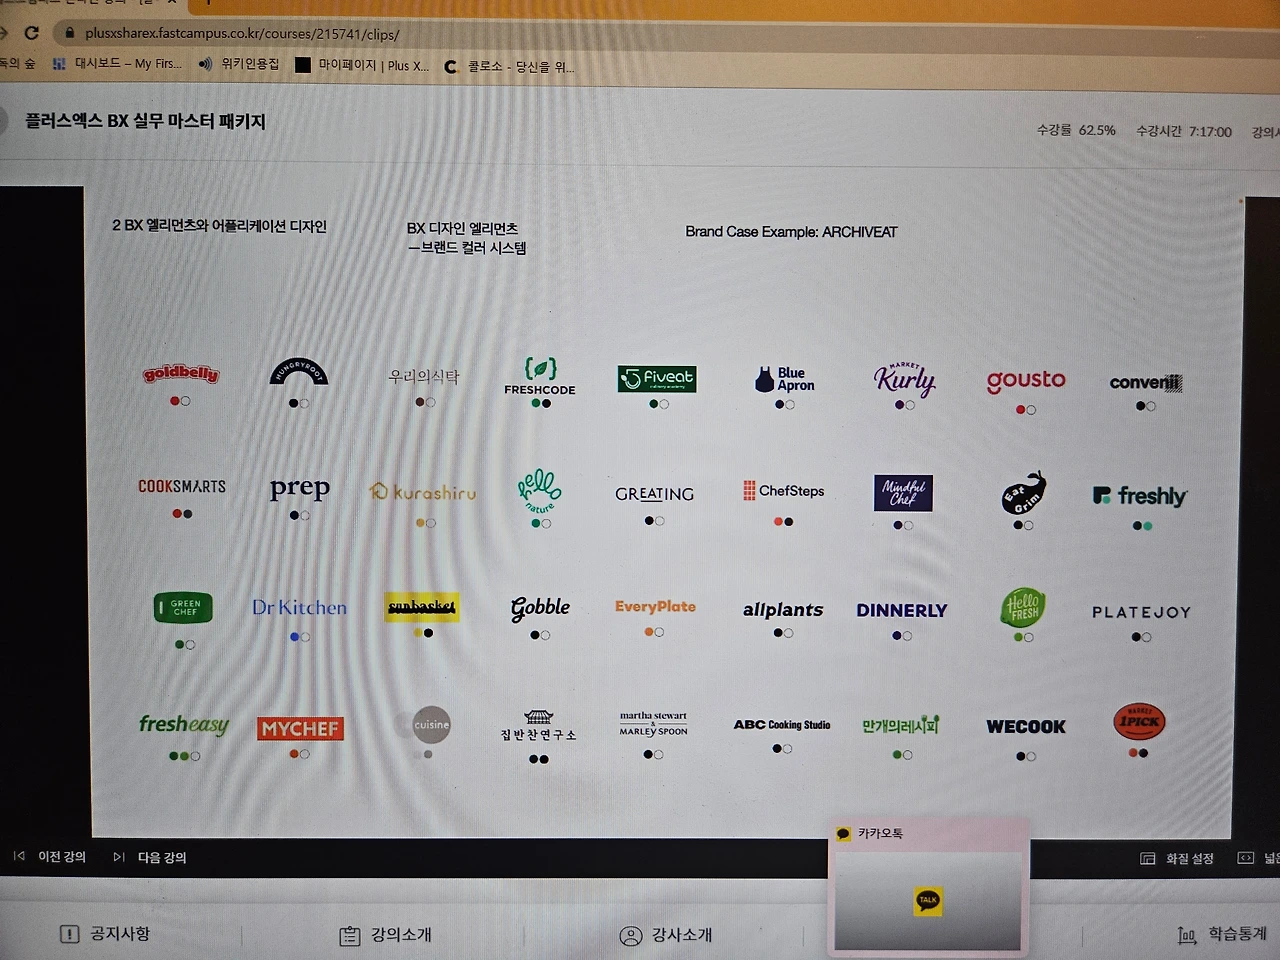
Task: Click the Hungryroot arch logo
Action: pyautogui.click(x=298, y=372)
